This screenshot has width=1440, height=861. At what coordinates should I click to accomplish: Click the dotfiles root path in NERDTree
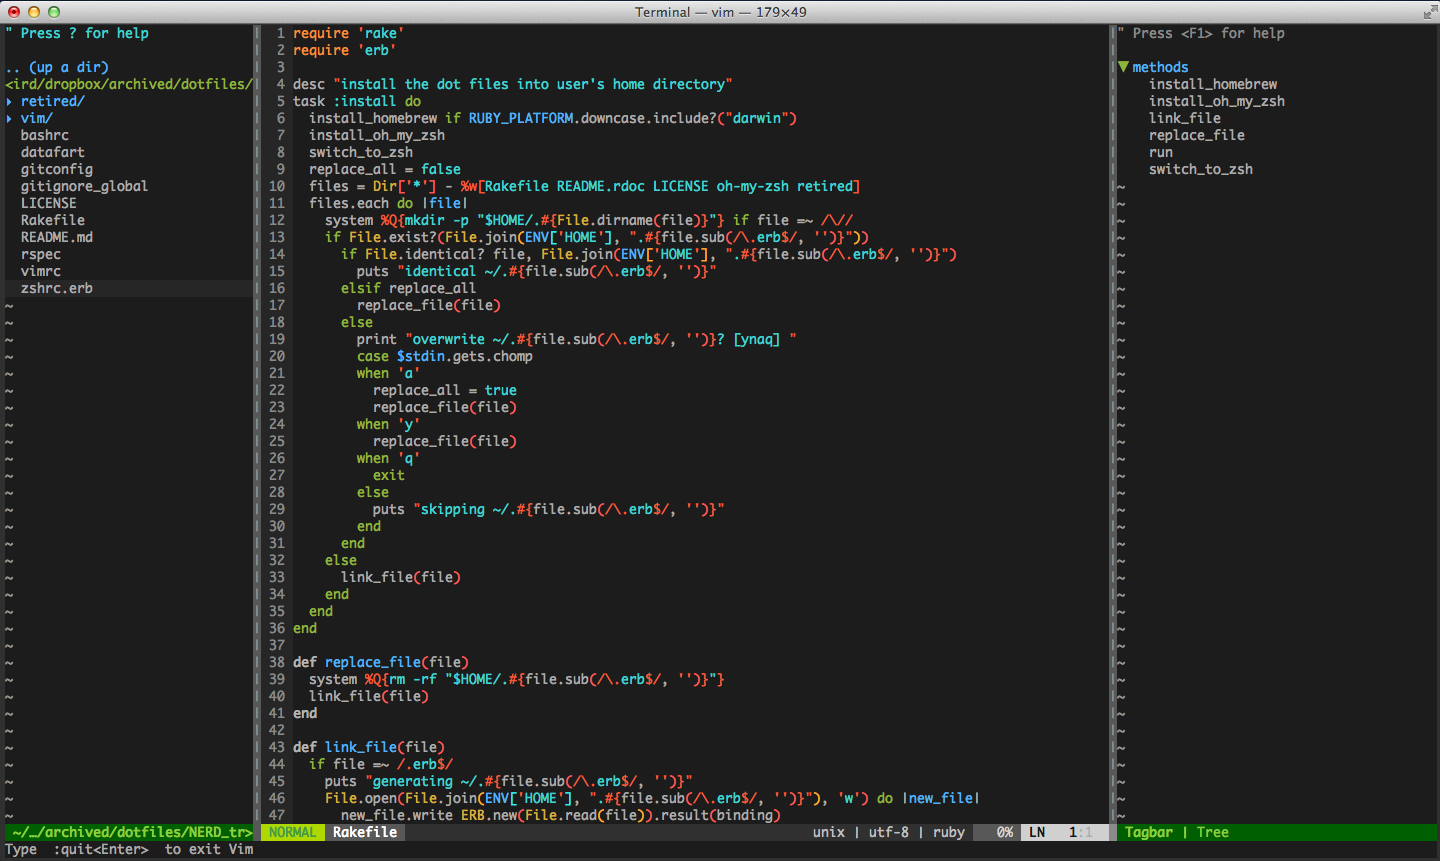click(x=129, y=84)
